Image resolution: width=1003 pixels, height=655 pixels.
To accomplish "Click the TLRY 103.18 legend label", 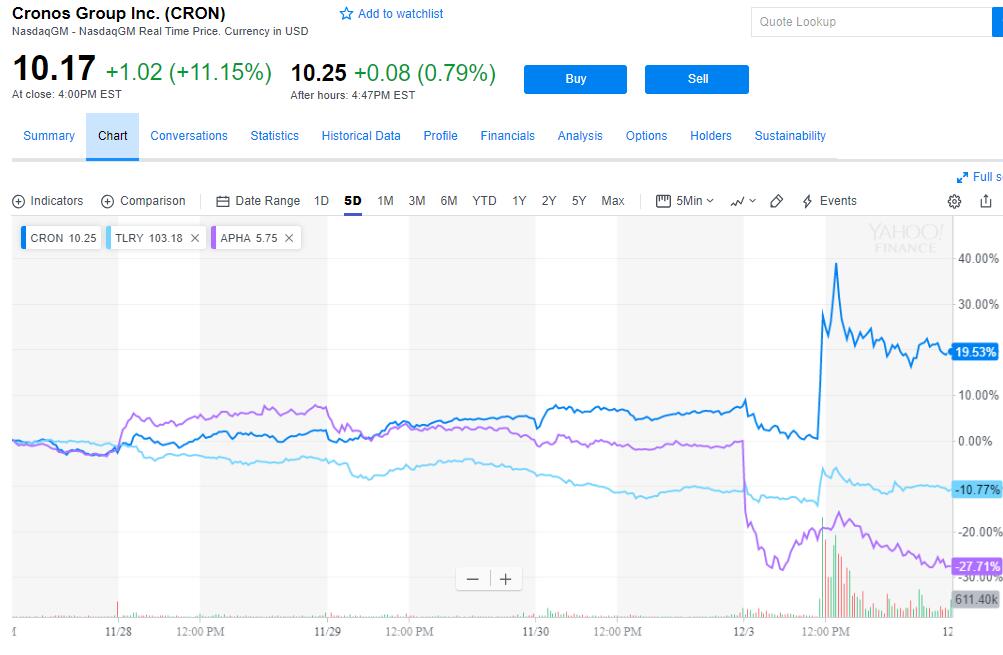I will click(x=149, y=238).
